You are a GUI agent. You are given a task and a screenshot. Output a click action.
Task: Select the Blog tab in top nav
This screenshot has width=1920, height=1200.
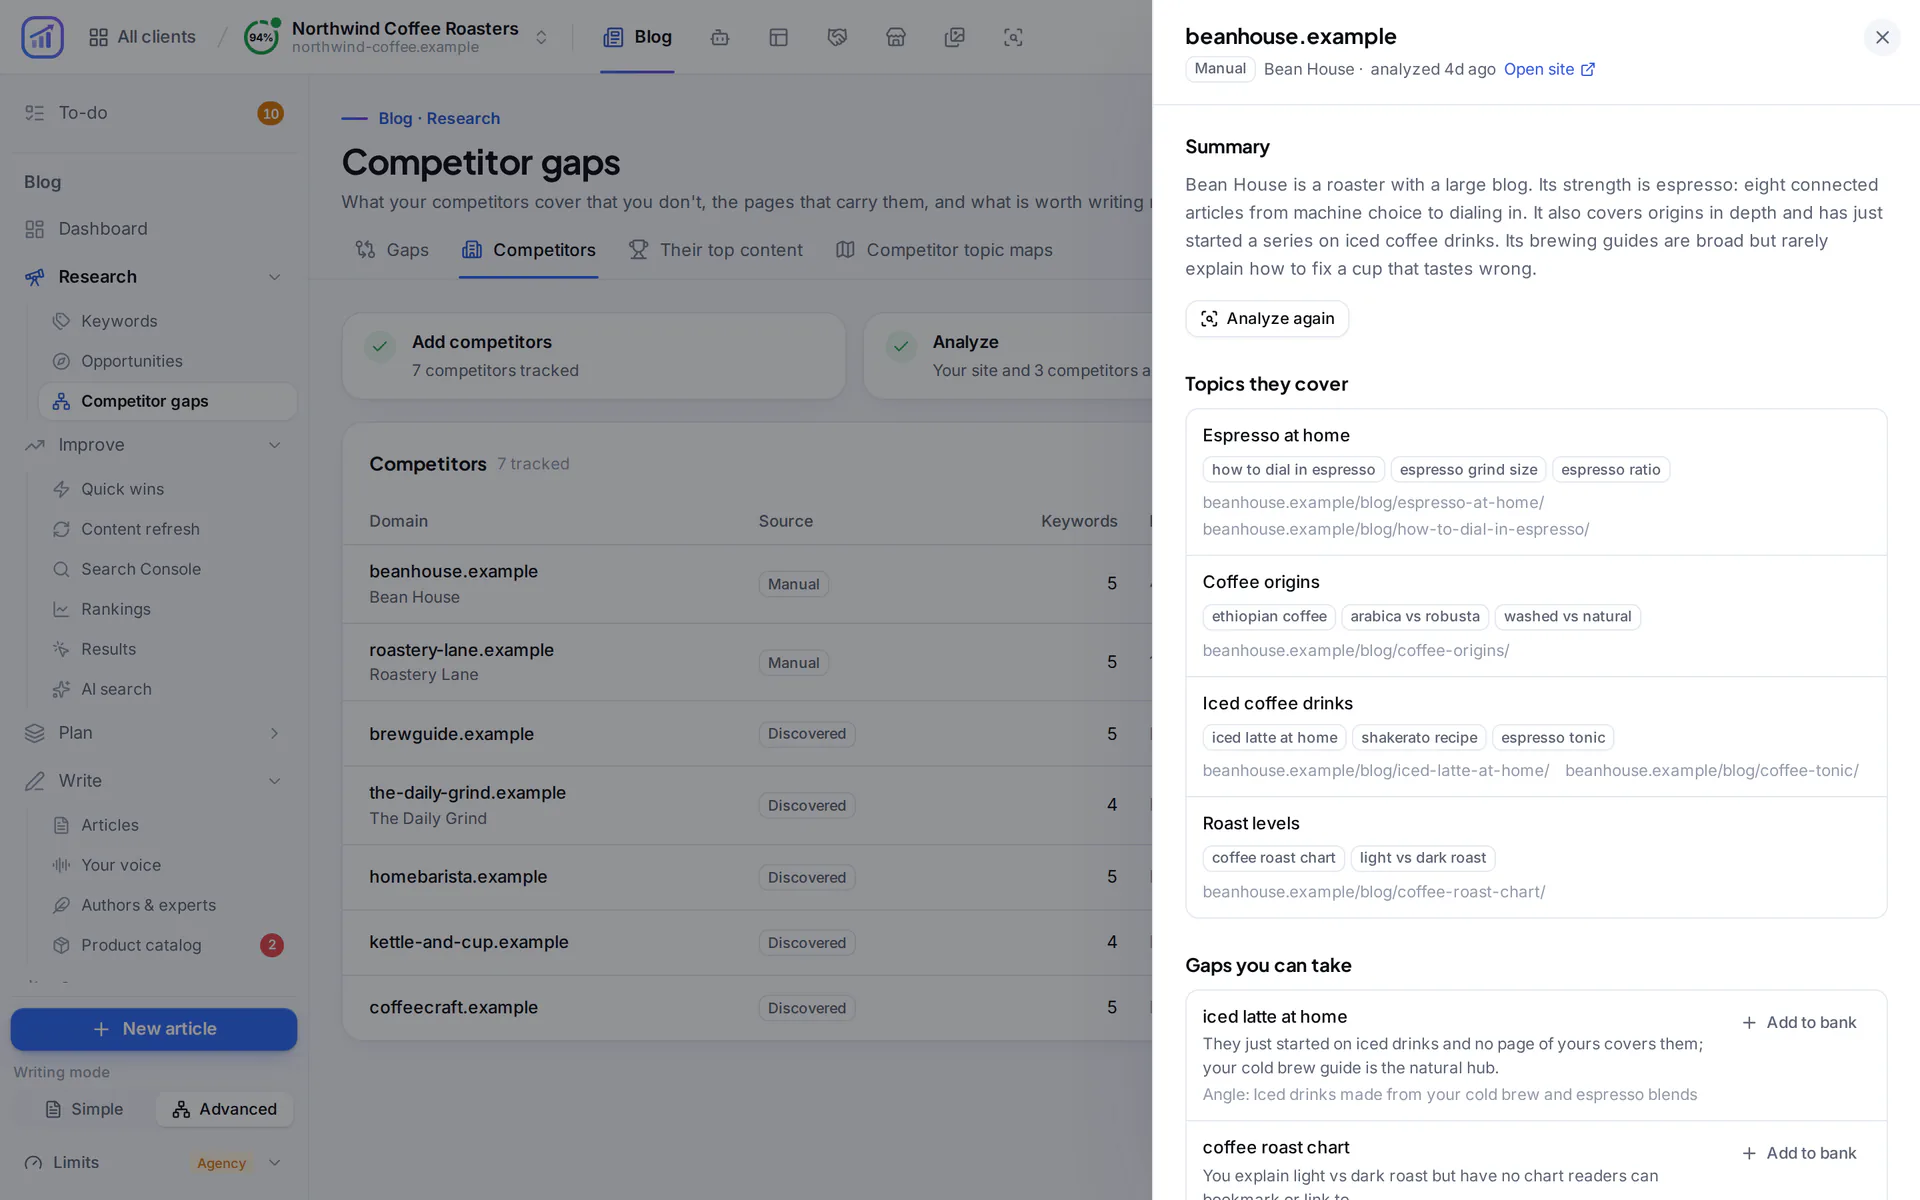637,37
